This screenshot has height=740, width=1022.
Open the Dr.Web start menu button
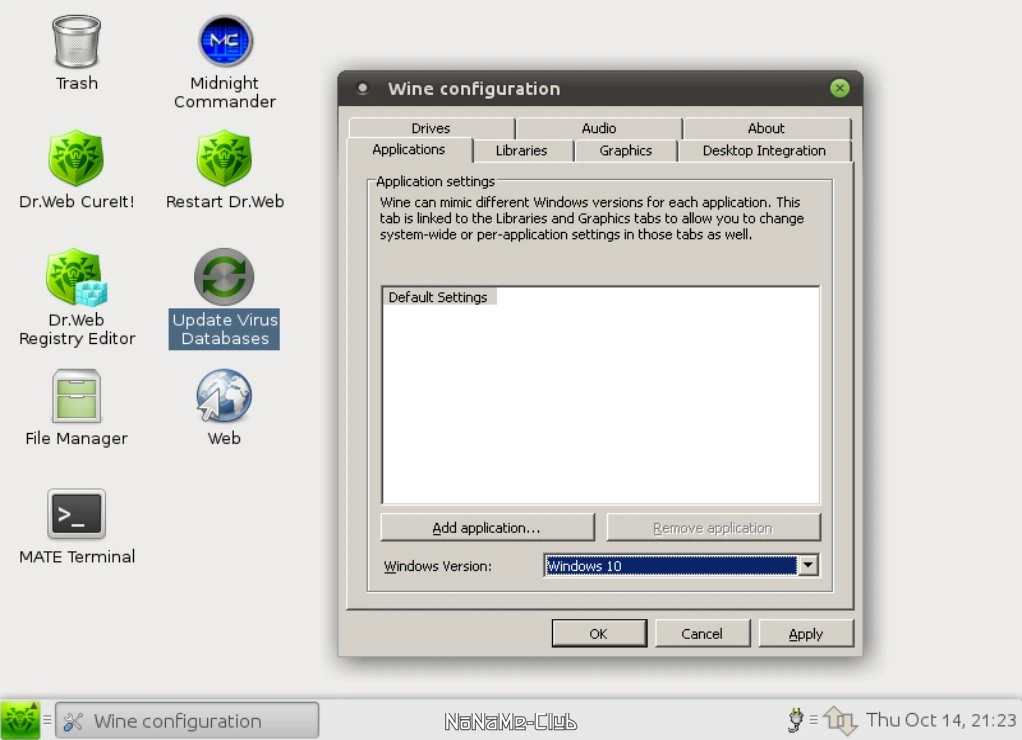pyautogui.click(x=20, y=720)
